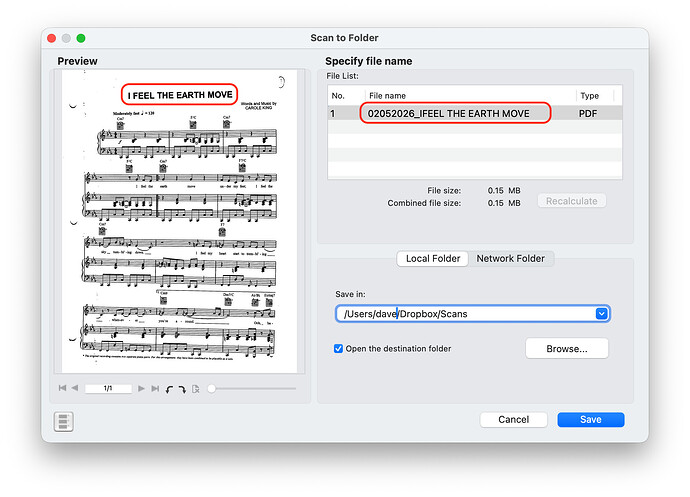Click the Save button

tap(590, 419)
